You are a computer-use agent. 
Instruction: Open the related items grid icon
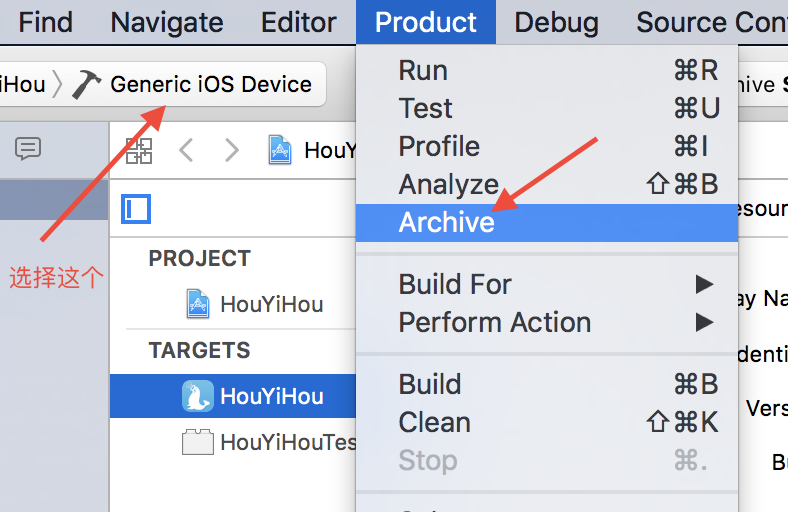click(139, 151)
